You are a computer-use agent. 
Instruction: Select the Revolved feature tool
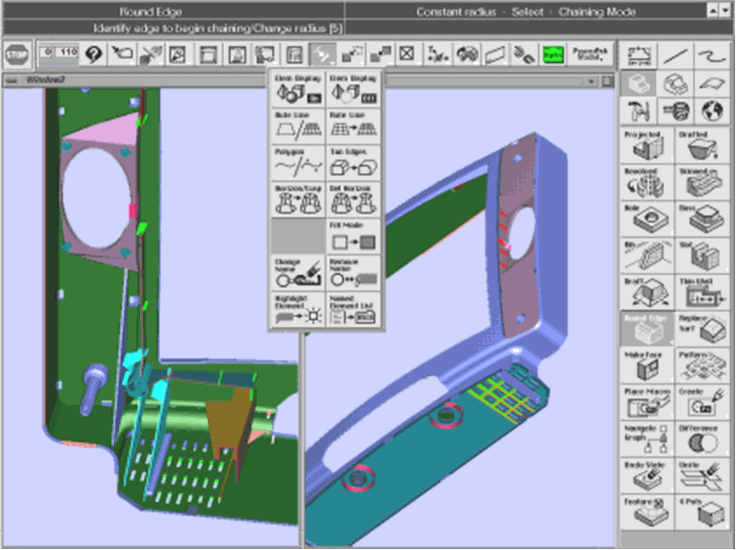point(647,182)
